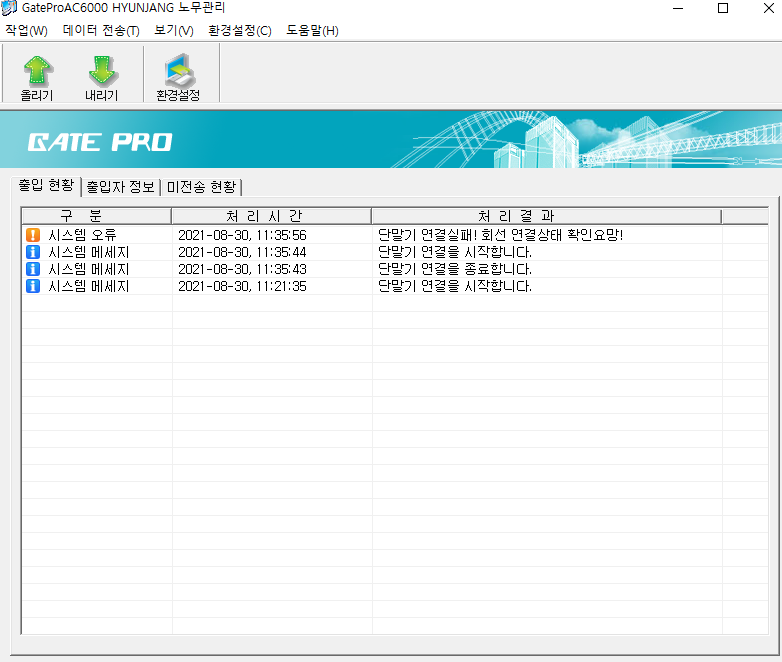Screen dimensions: 782x662
Task: Open the 환경설정(C) menu
Action: (x=240, y=30)
